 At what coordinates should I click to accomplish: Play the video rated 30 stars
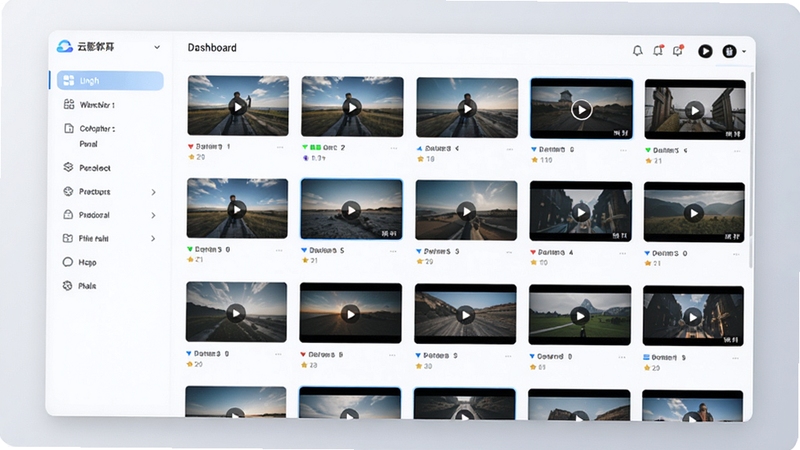click(465, 315)
